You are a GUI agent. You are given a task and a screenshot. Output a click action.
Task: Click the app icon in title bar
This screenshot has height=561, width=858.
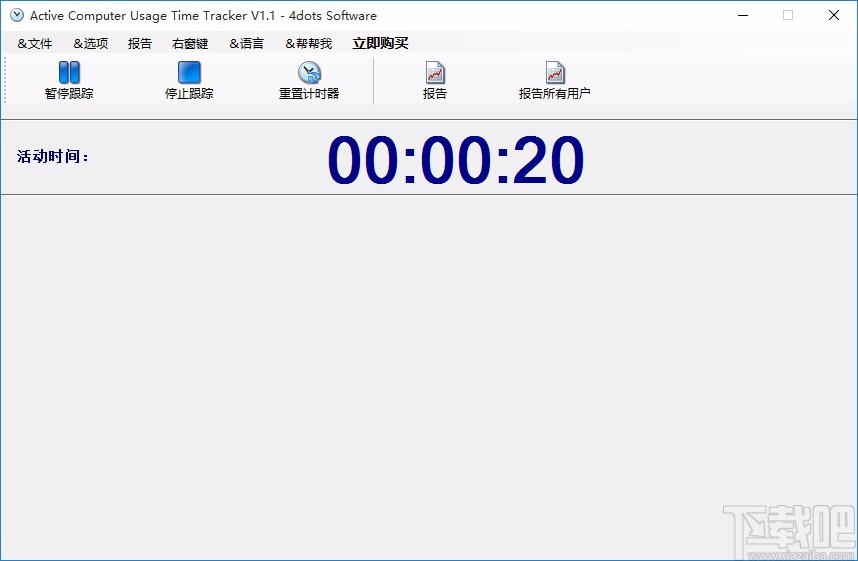point(17,15)
